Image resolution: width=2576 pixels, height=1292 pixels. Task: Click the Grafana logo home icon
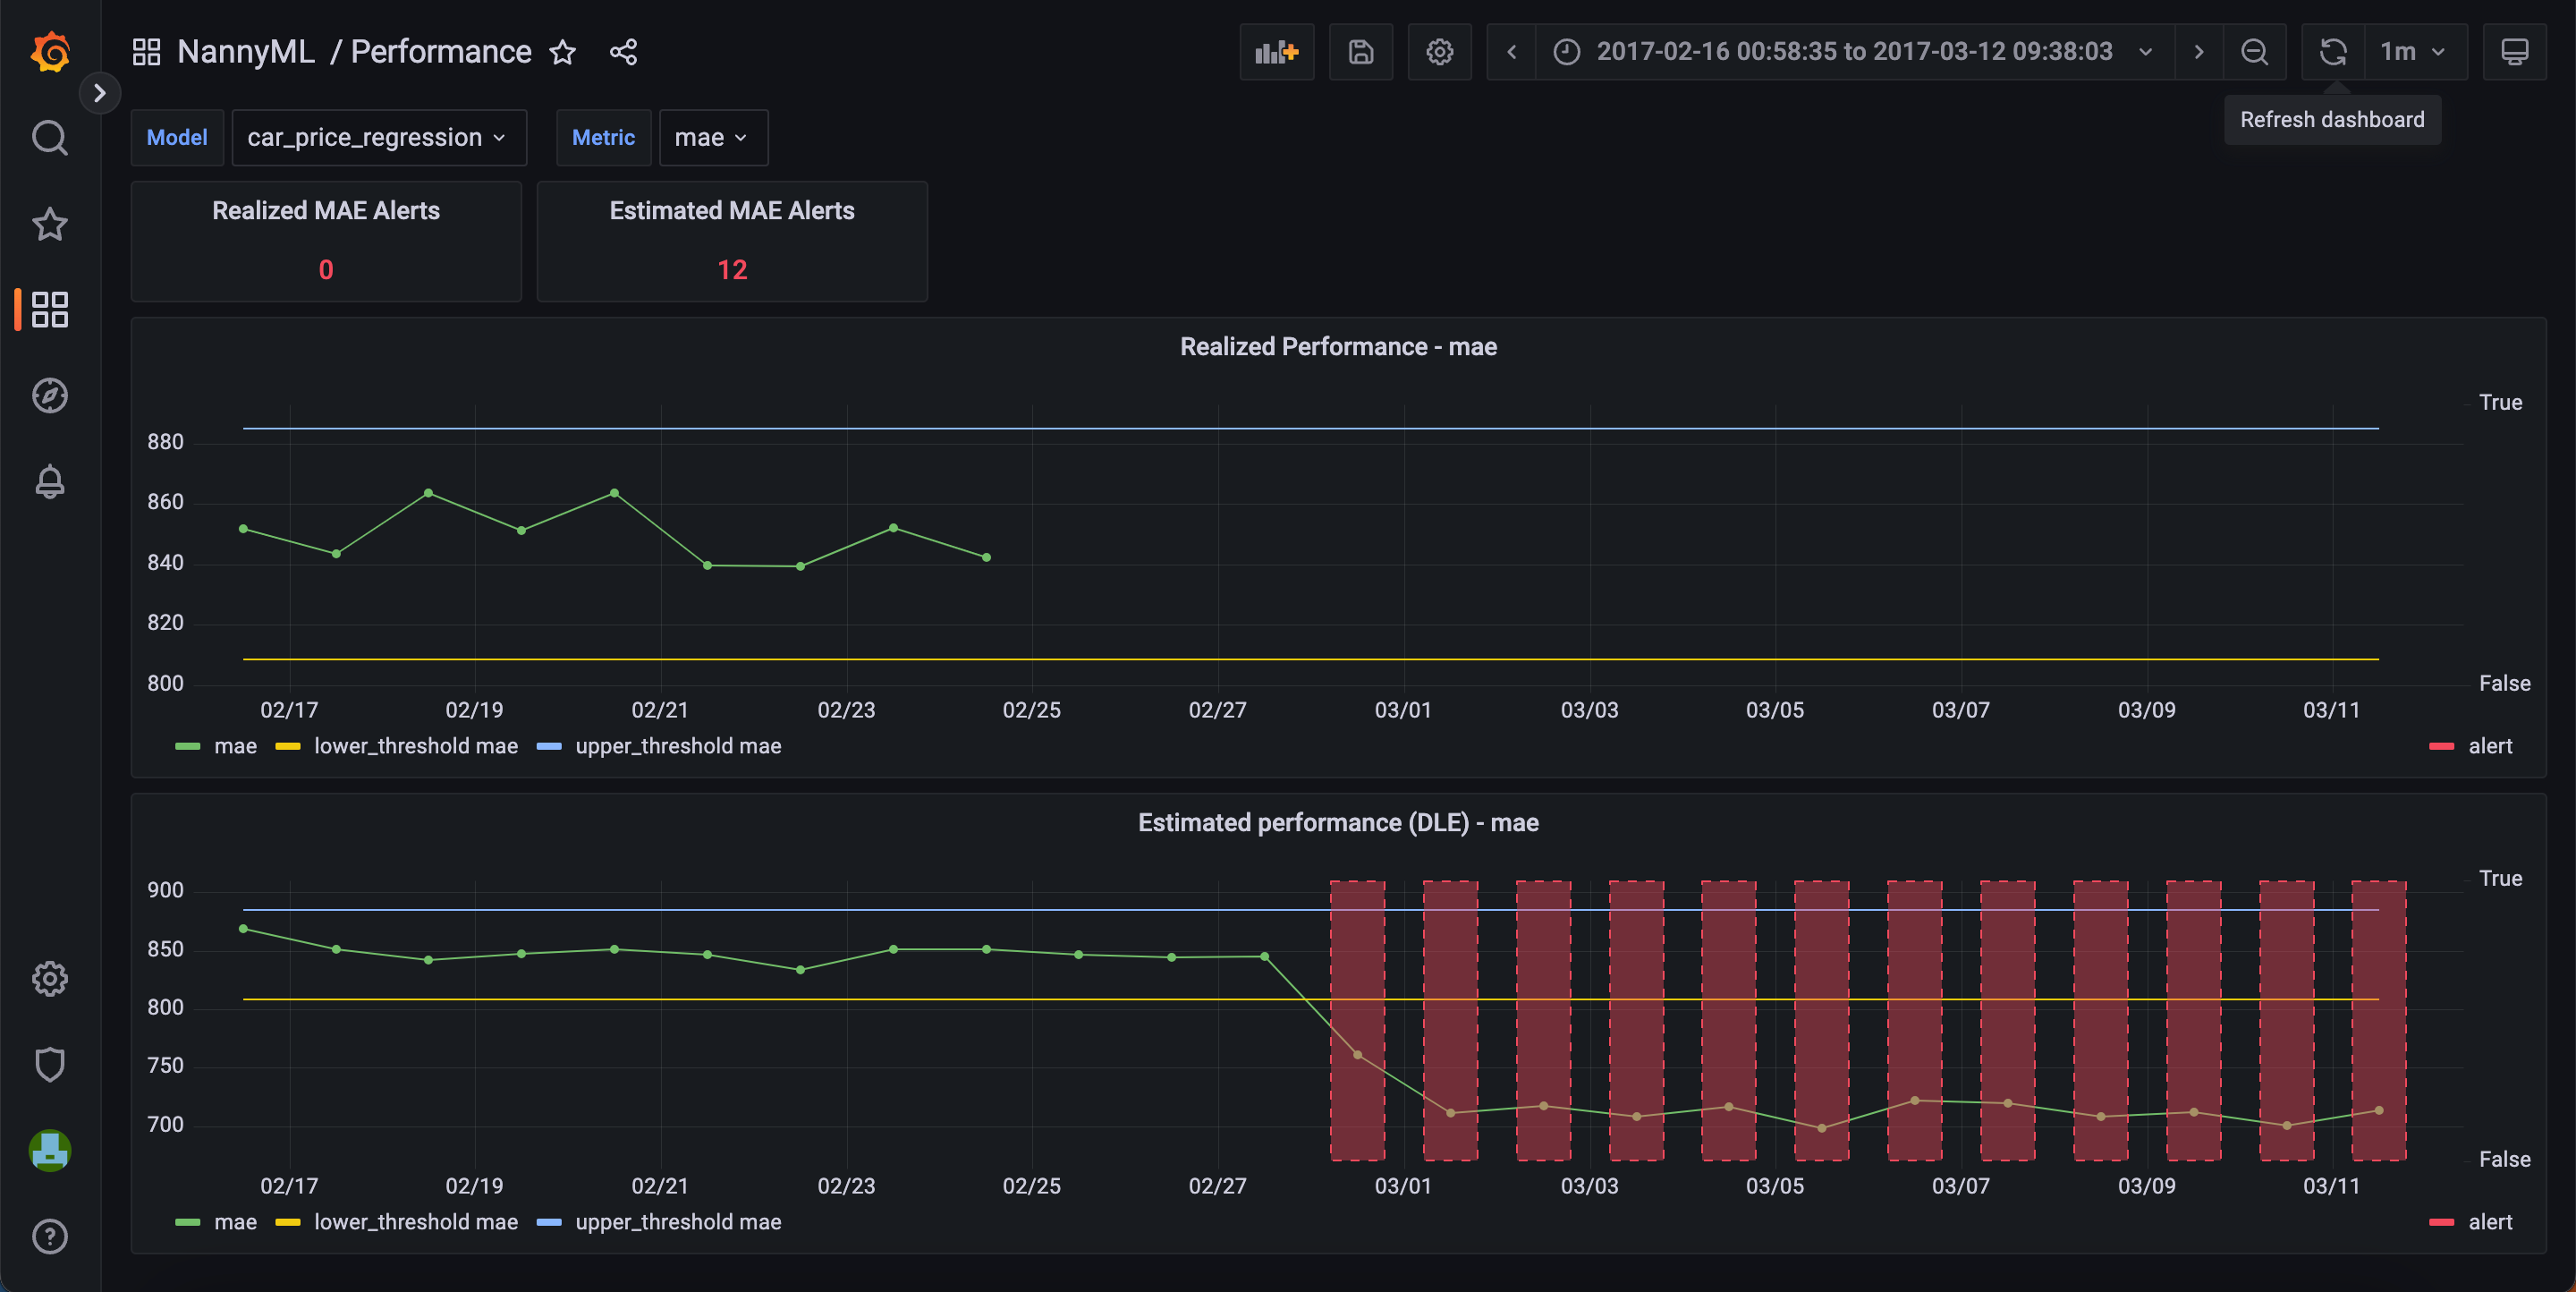click(x=50, y=52)
